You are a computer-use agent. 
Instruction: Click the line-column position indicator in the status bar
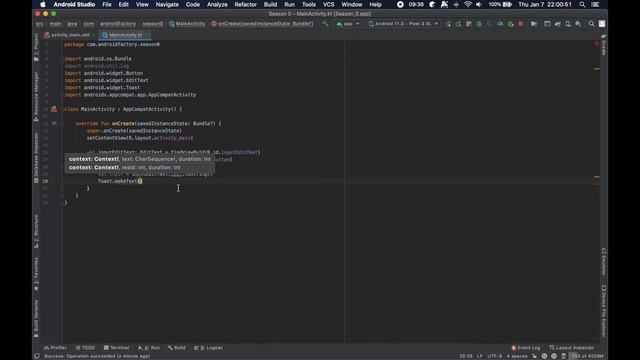coord(466,356)
